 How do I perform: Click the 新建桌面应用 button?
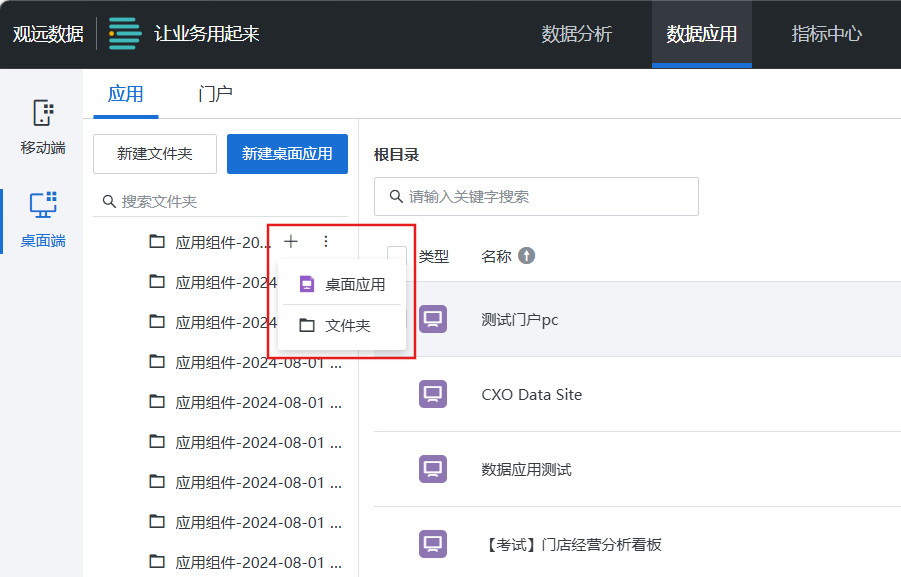pyautogui.click(x=287, y=154)
